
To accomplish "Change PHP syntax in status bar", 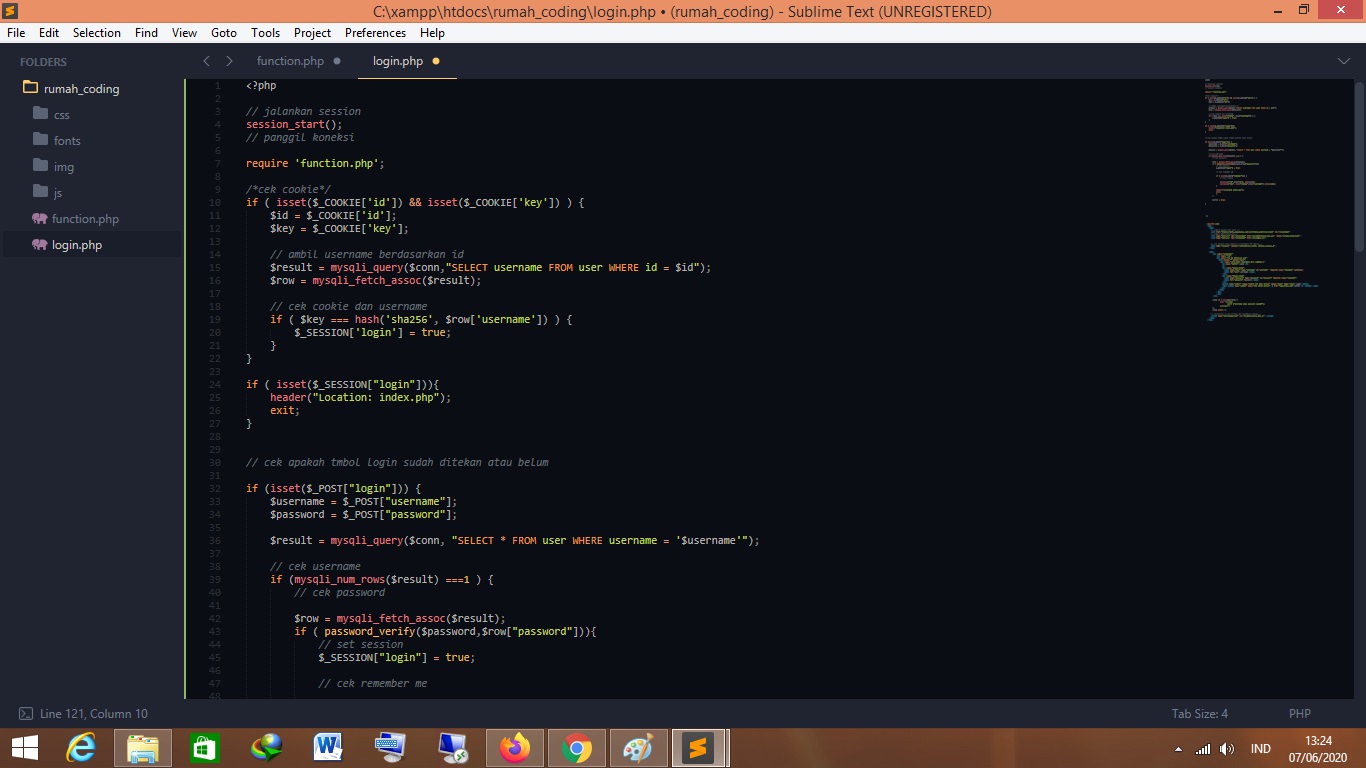I will coord(1299,713).
